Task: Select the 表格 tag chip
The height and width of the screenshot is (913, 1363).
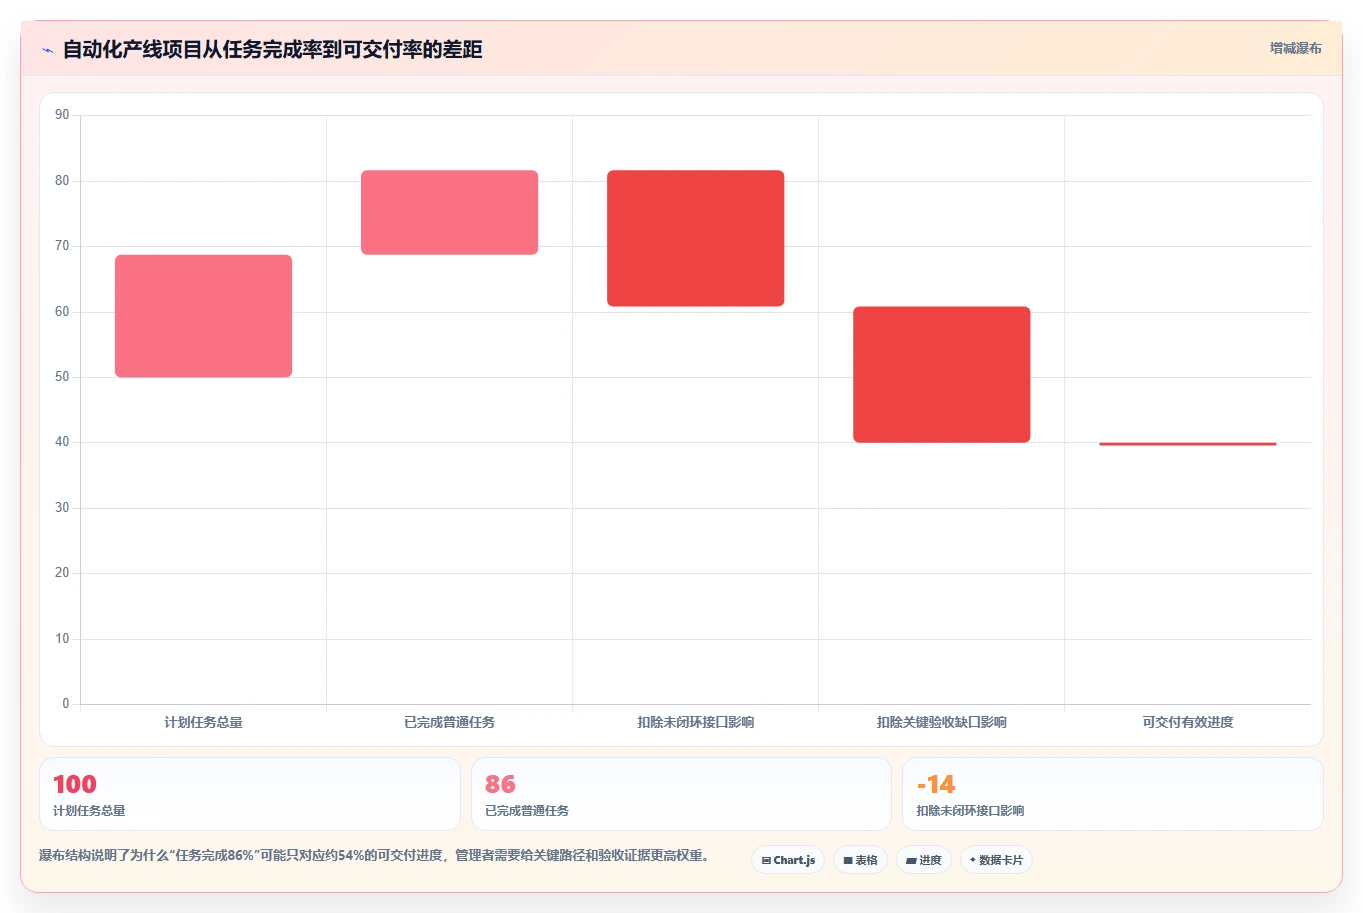Action: pos(860,860)
